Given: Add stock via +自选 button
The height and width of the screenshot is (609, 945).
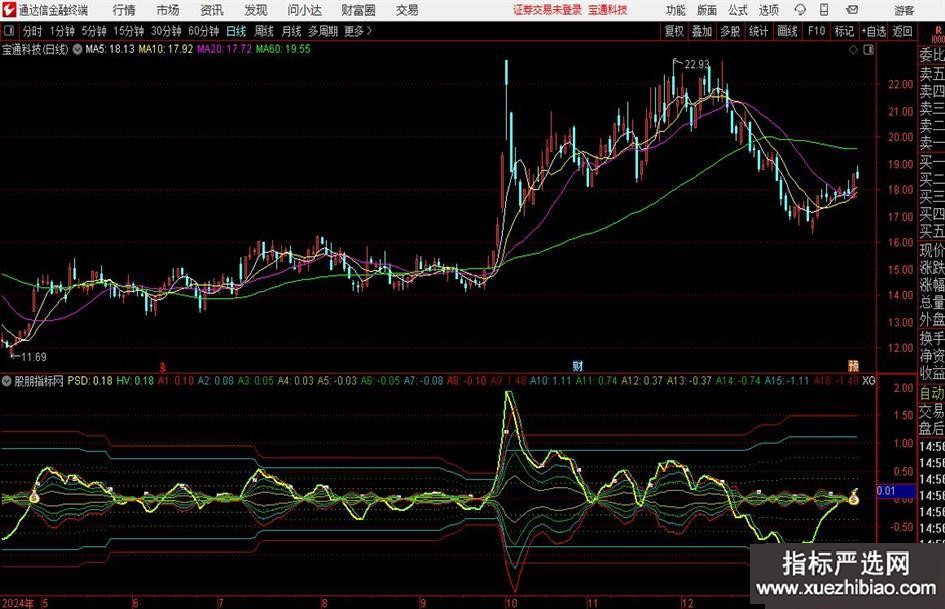Looking at the screenshot, I should click(x=874, y=31).
